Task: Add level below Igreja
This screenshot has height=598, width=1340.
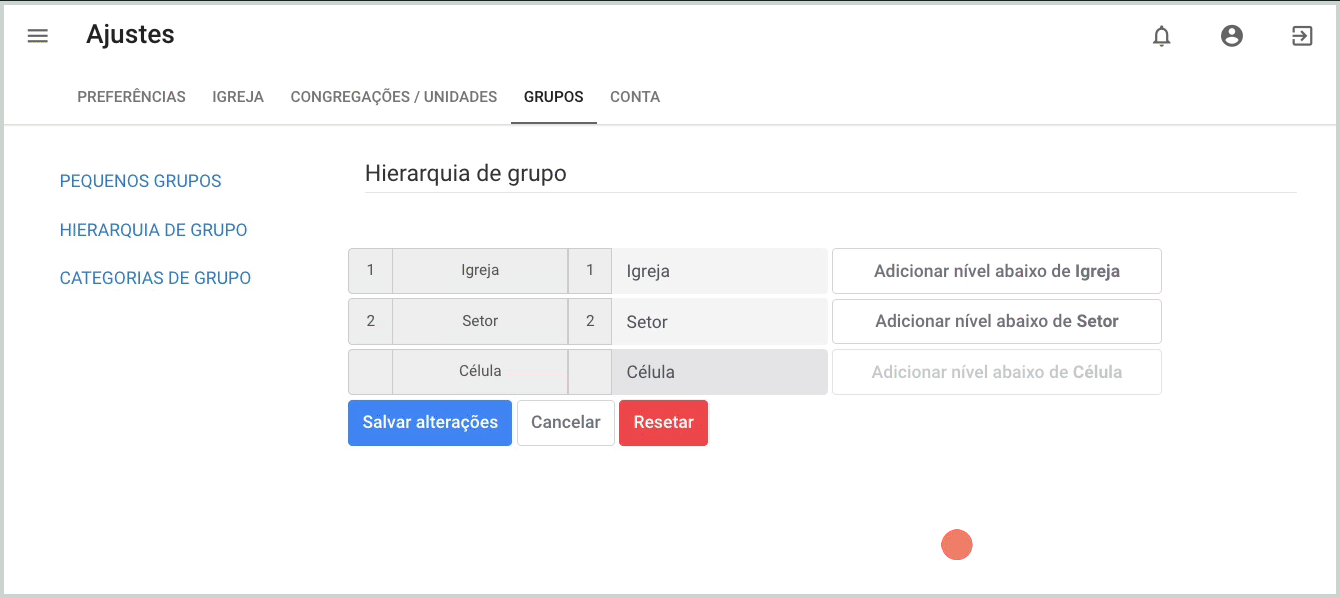Action: (x=997, y=271)
